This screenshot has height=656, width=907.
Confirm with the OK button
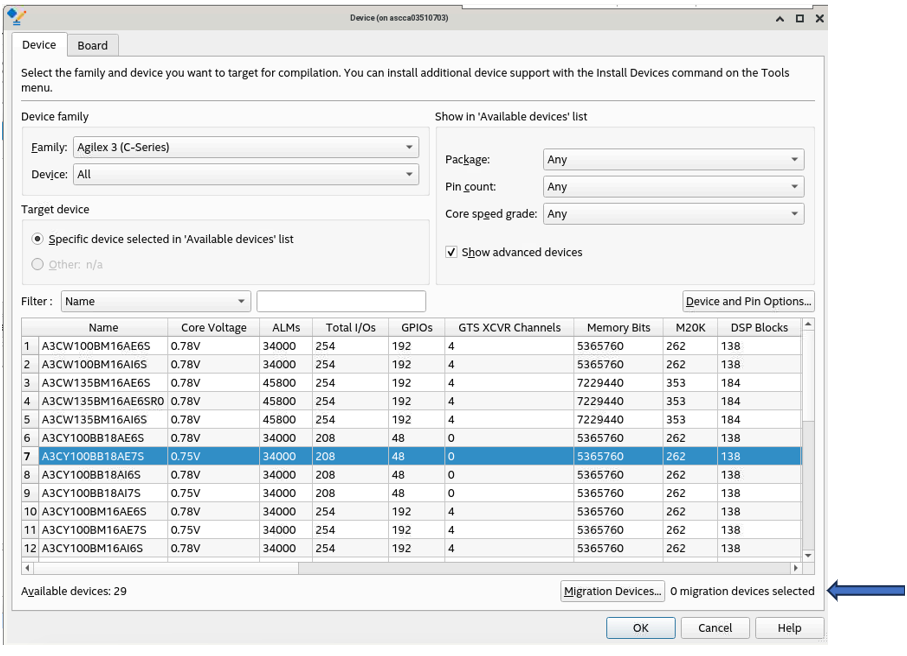[x=640, y=628]
